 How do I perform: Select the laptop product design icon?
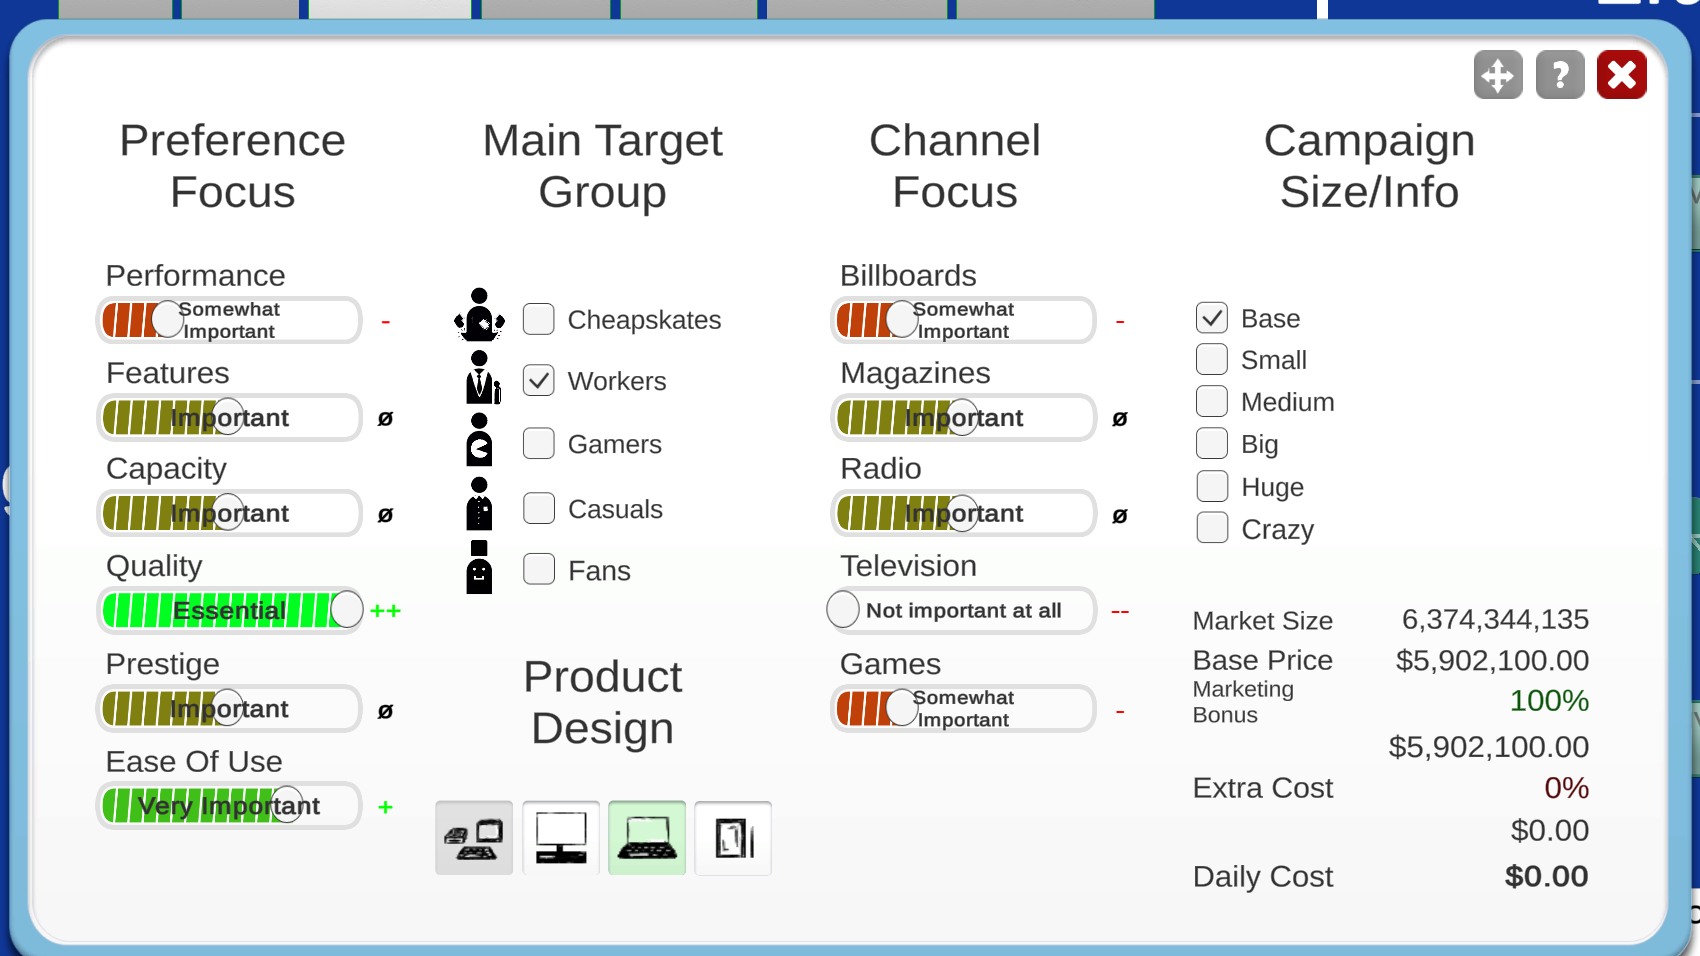(647, 838)
